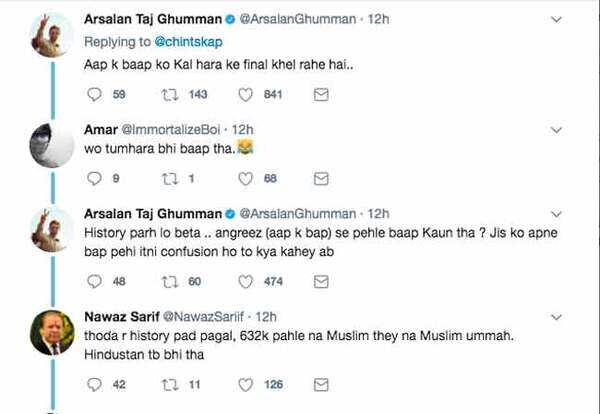Open the @ImmortalizeBoi profile handle
The width and height of the screenshot is (600, 414).
click(x=177, y=129)
